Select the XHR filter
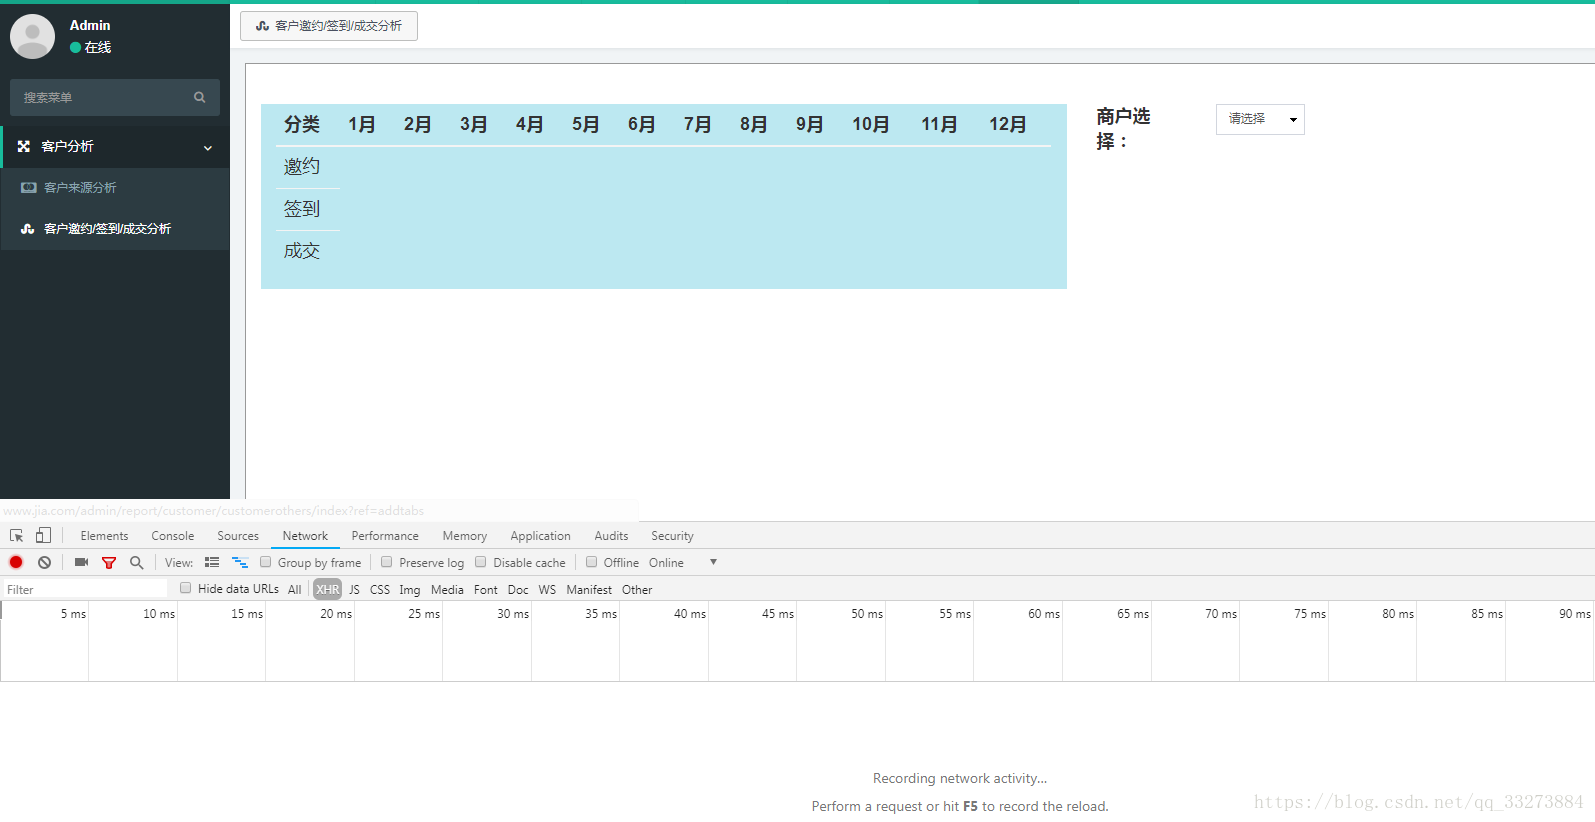Screen dimensions: 1595x822 (328, 590)
